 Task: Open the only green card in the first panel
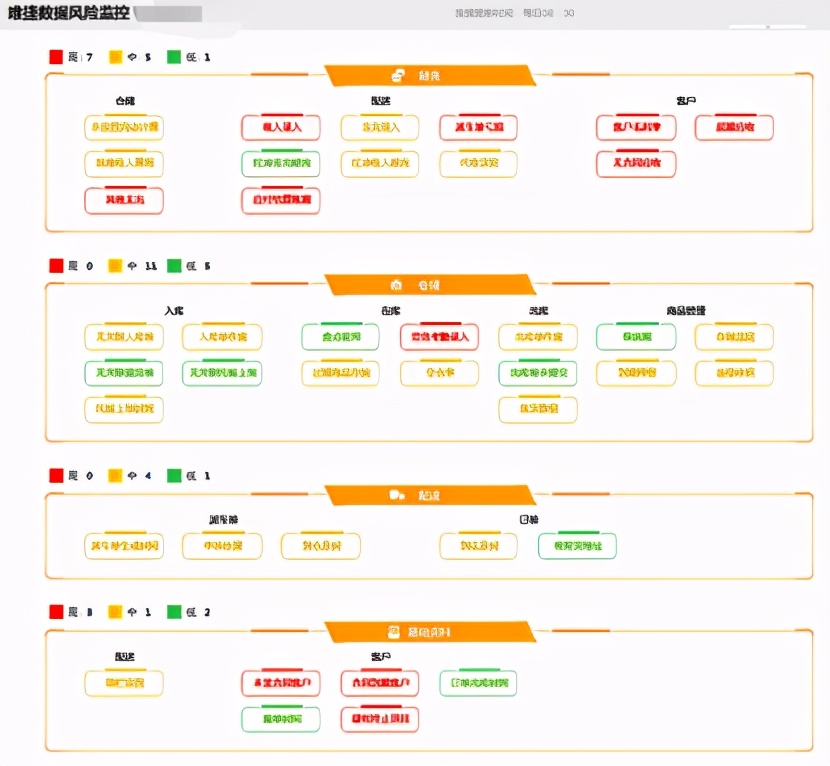pos(280,164)
